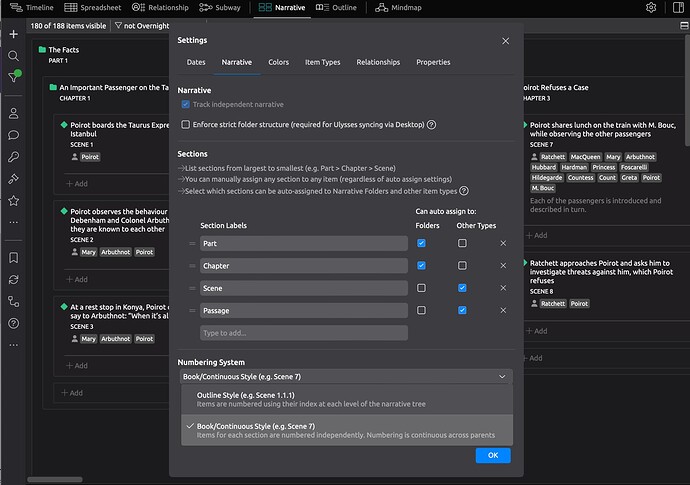Open the search magnifier in left sidebar
Image resolution: width=690 pixels, height=485 pixels.
pyautogui.click(x=14, y=55)
